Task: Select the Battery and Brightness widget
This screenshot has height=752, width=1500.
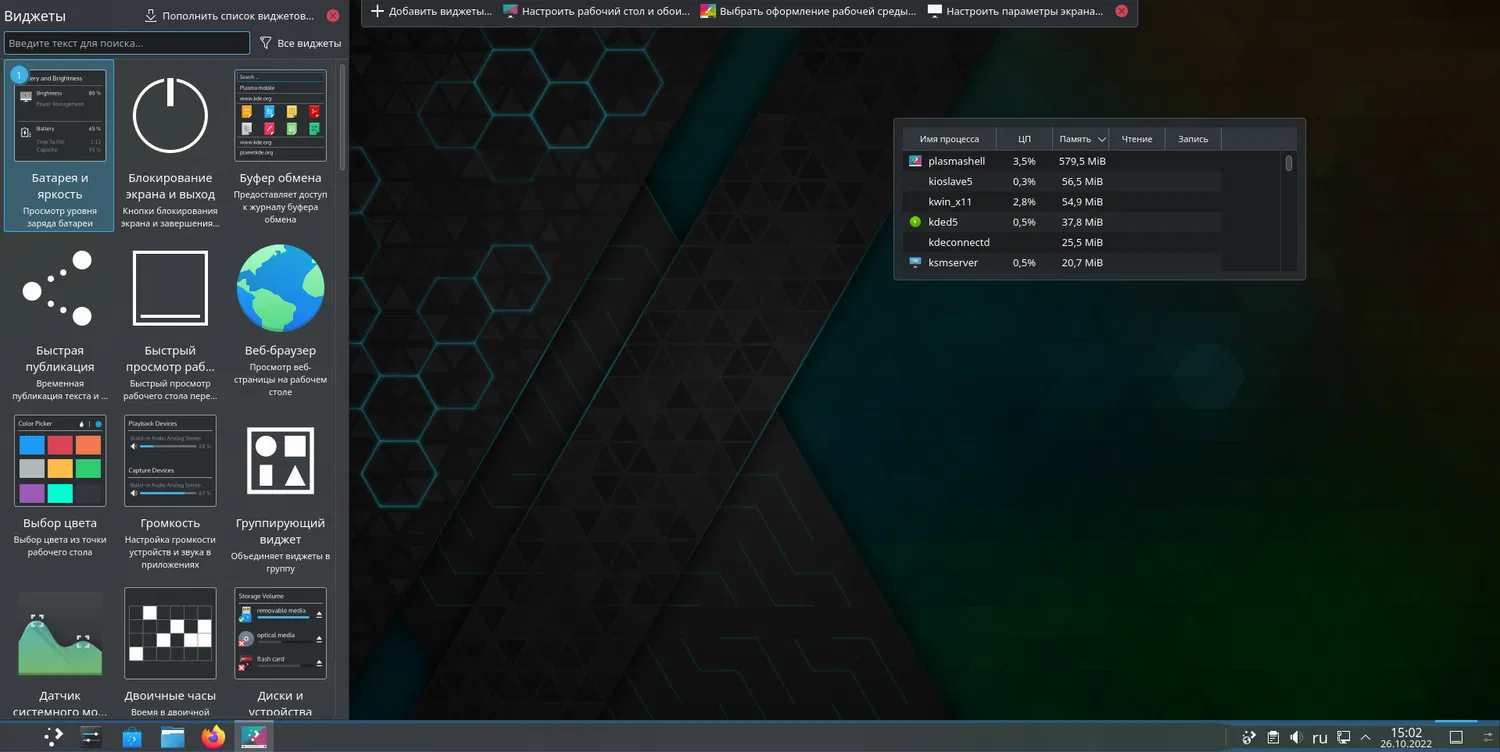Action: click(x=59, y=145)
